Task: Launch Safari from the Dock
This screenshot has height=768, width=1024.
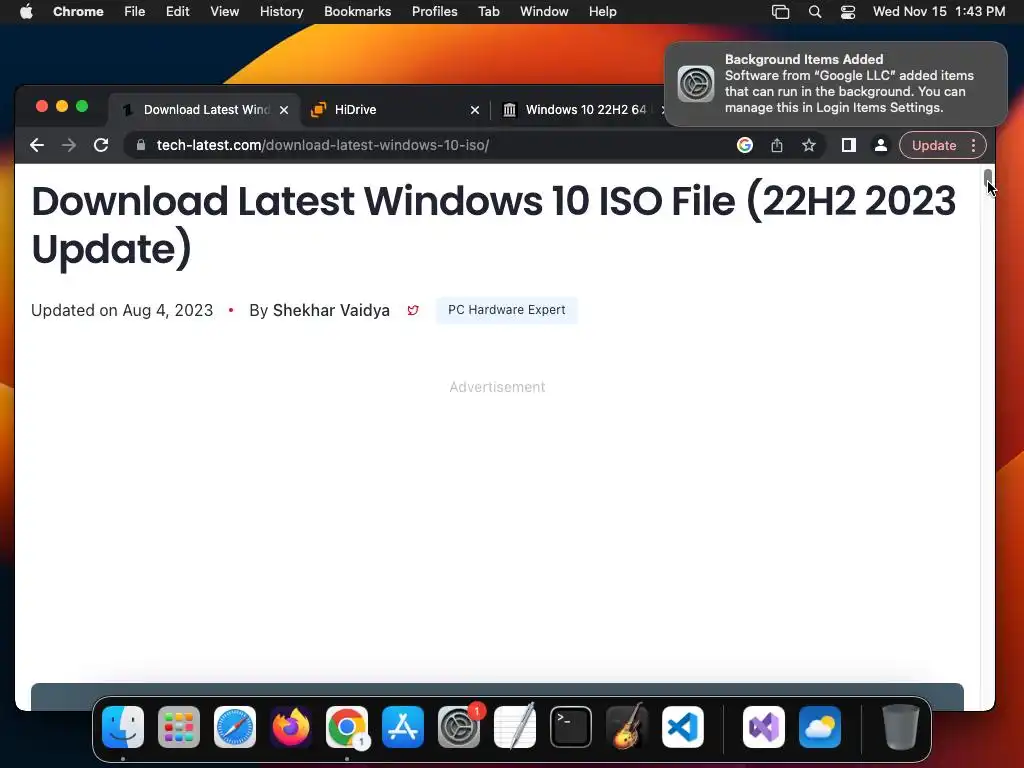Action: pyautogui.click(x=234, y=727)
